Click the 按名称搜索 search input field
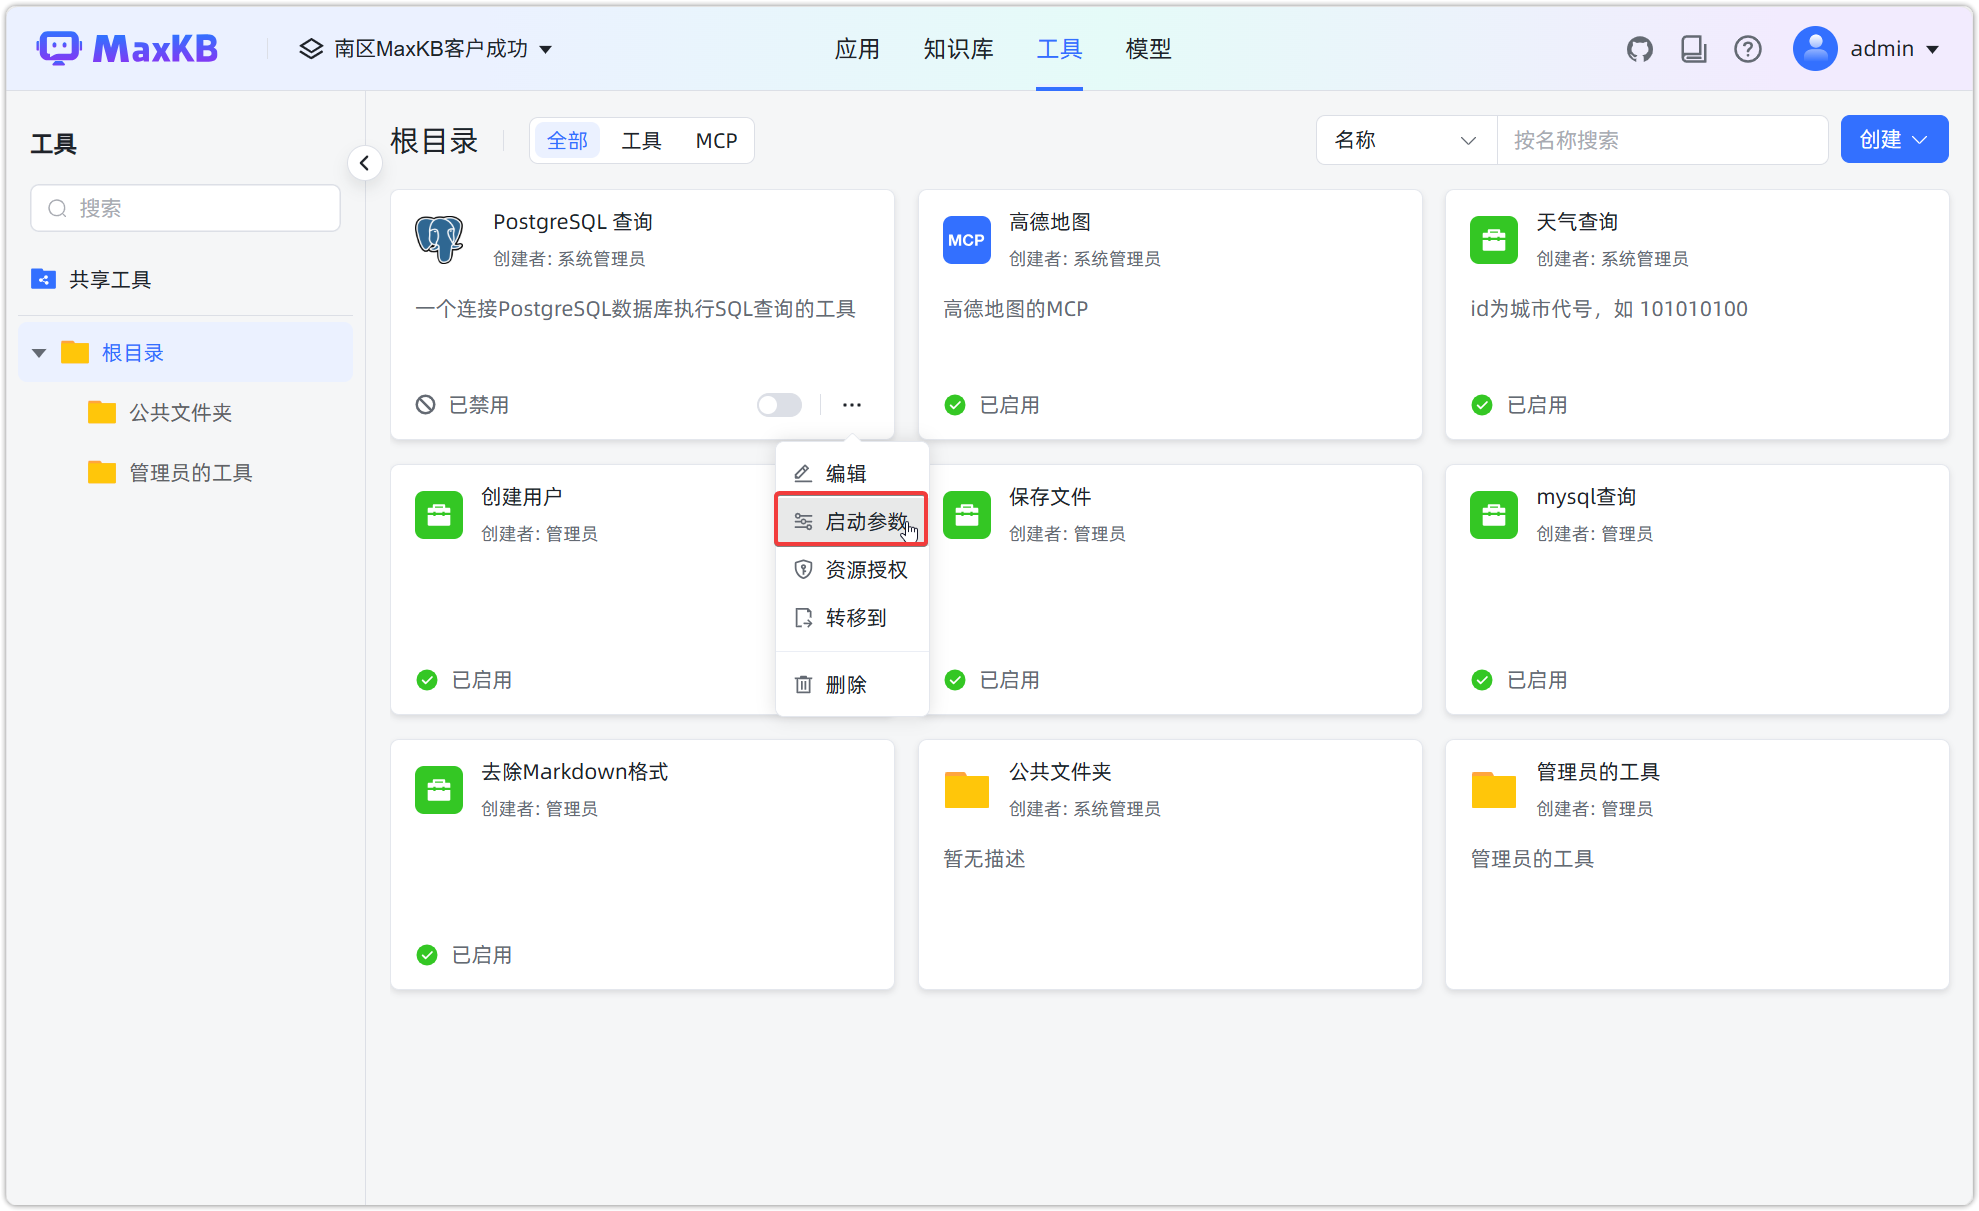 click(x=1662, y=140)
